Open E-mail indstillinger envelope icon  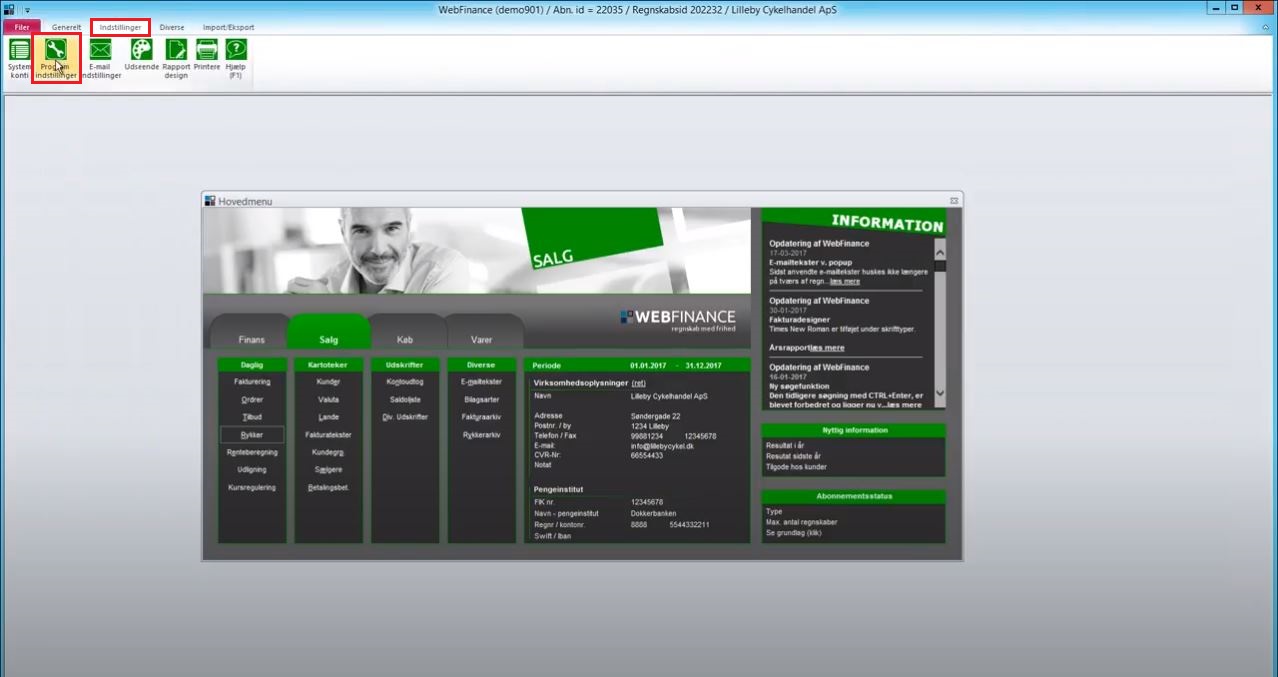pos(99,58)
